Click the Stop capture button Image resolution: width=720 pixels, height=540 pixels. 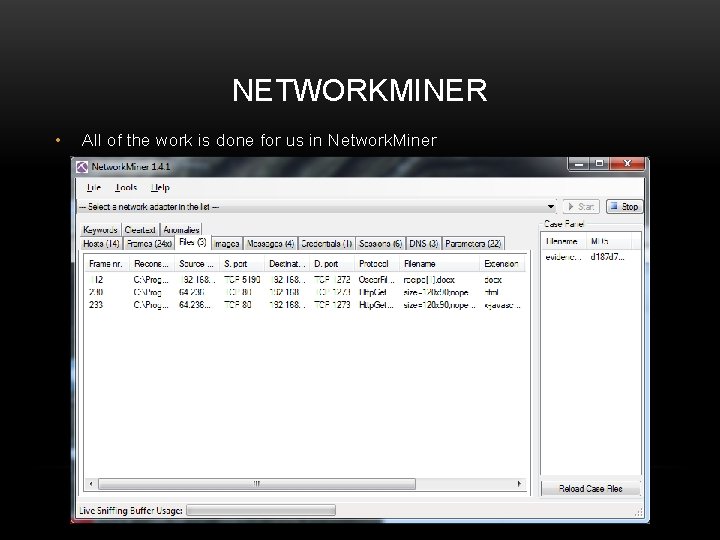(x=624, y=207)
